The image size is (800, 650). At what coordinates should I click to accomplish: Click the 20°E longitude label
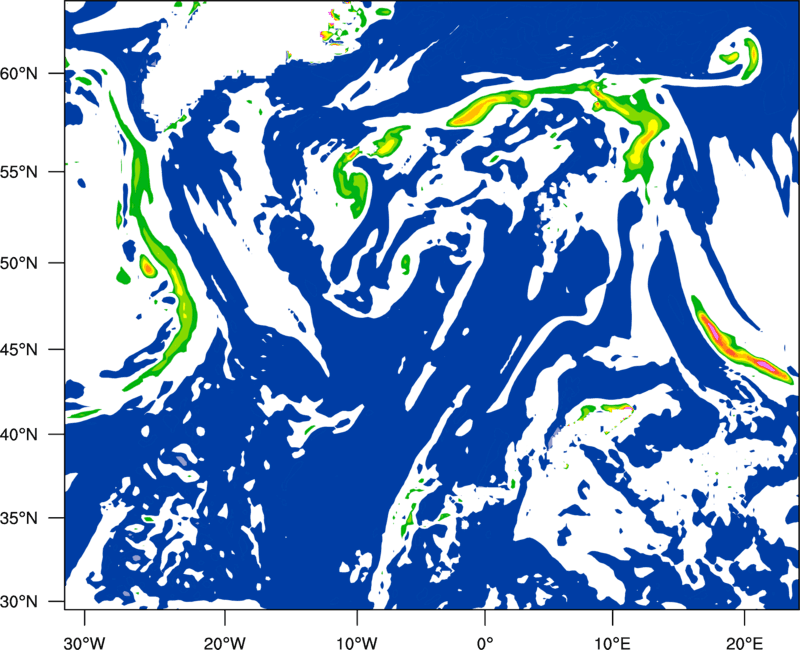743,643
